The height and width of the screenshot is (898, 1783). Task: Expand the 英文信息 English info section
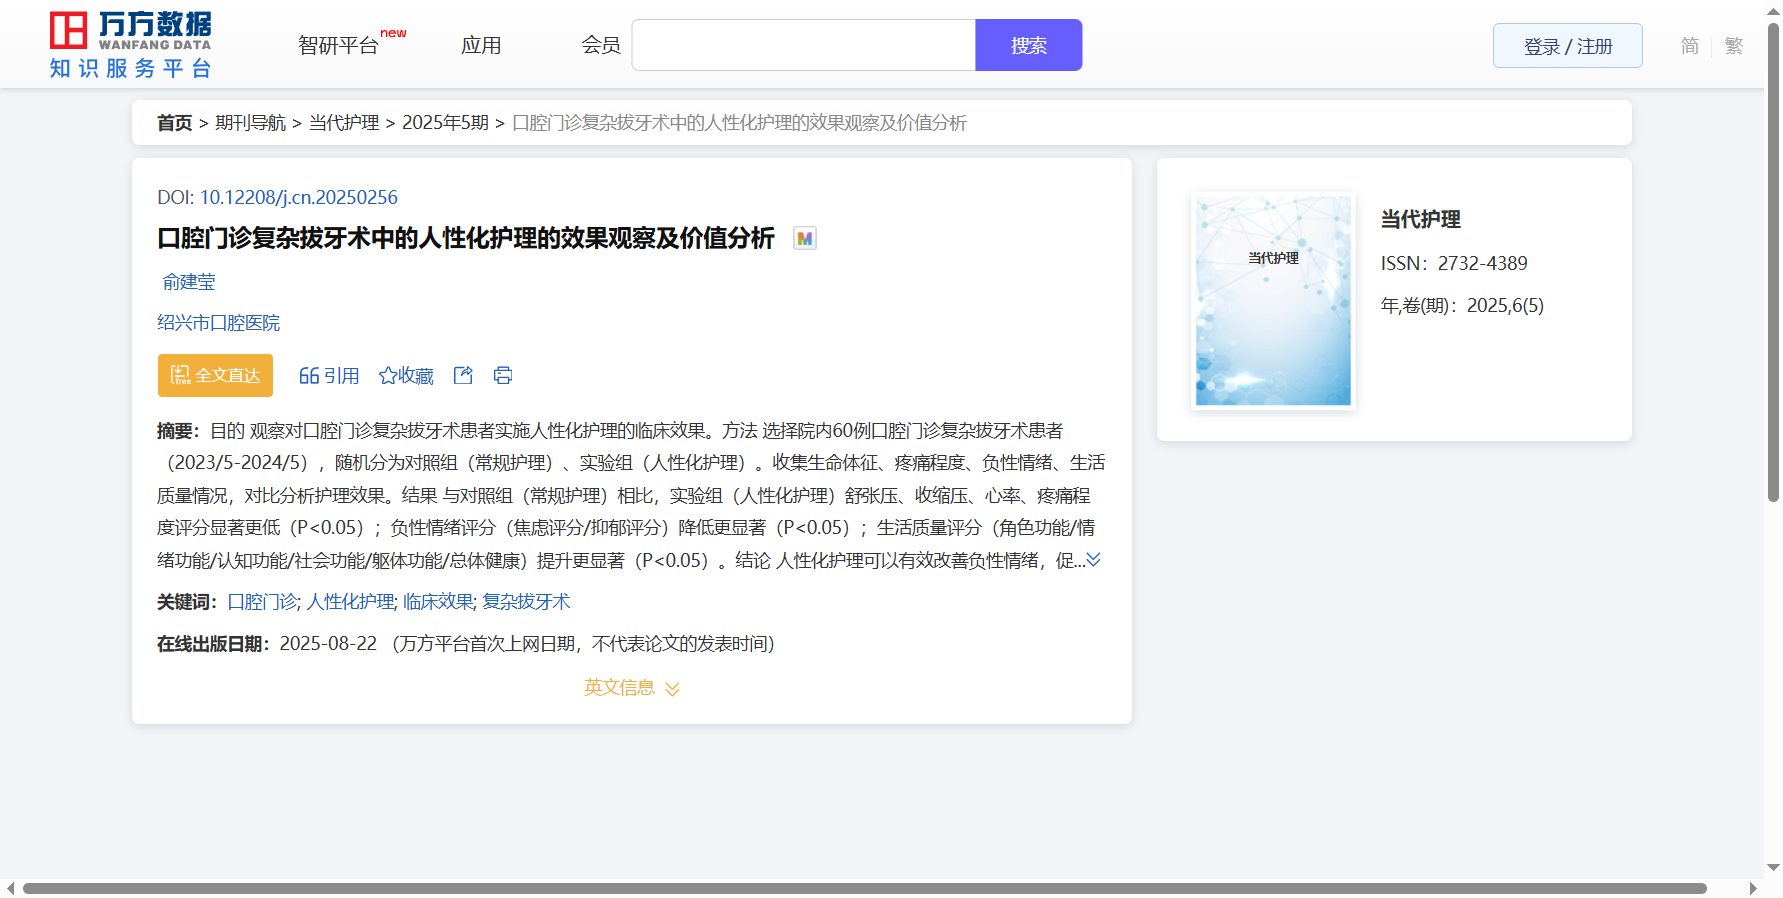(x=631, y=688)
